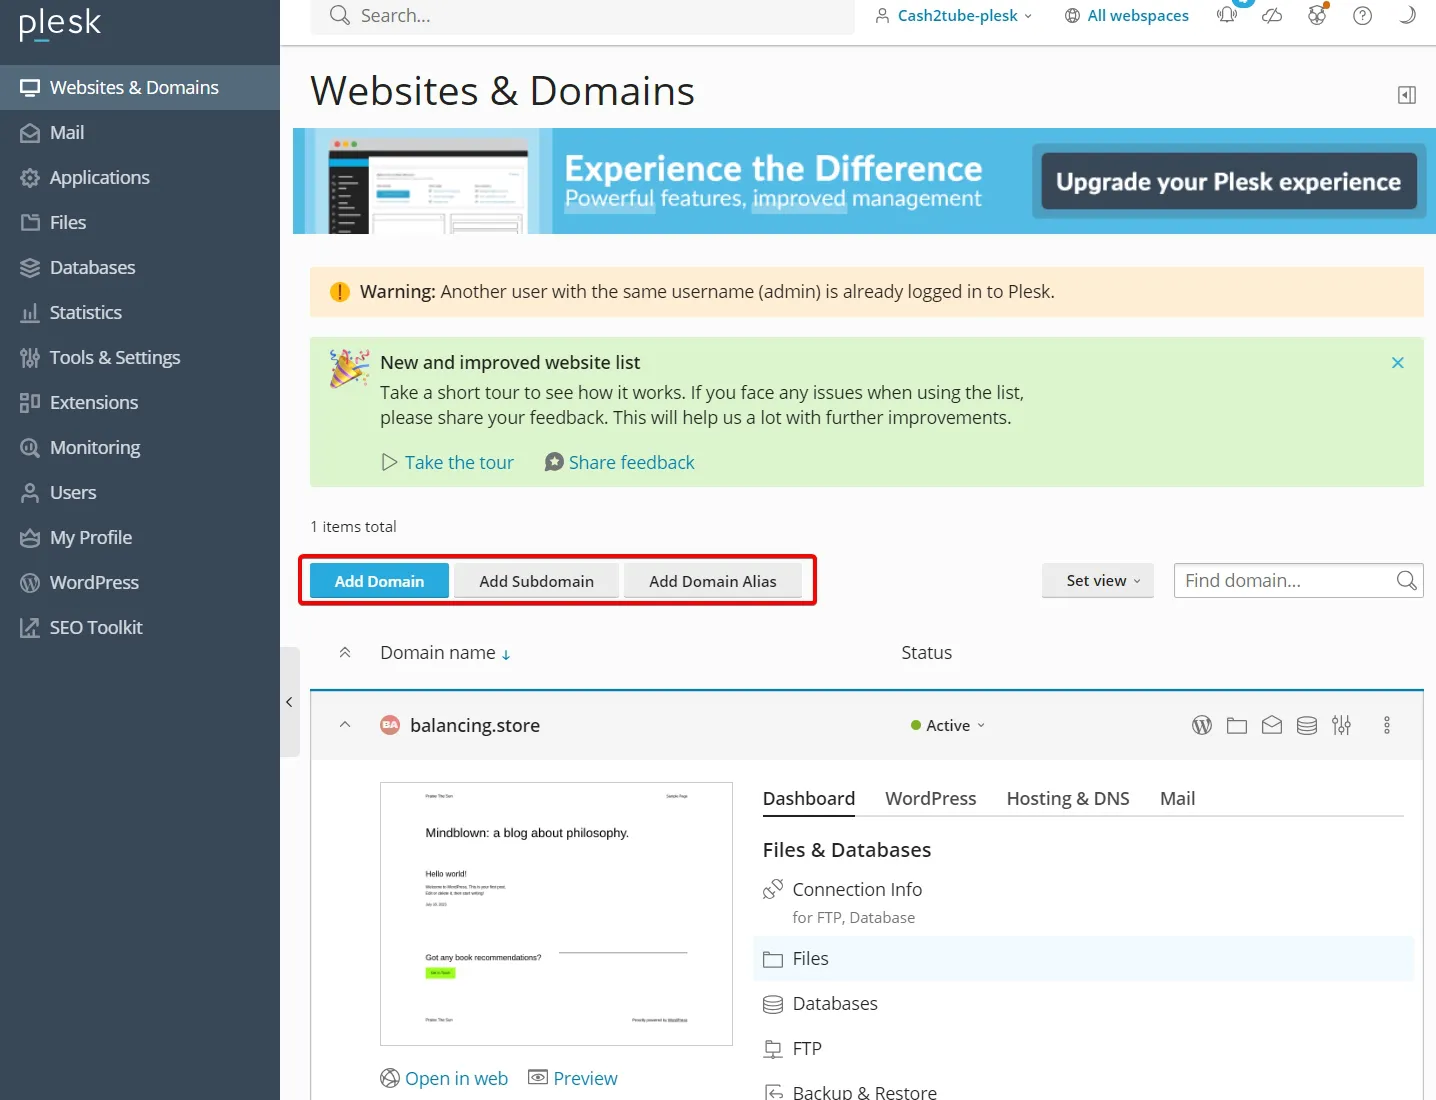Switch to the domain Mail tab
This screenshot has width=1436, height=1100.
pos(1177,798)
